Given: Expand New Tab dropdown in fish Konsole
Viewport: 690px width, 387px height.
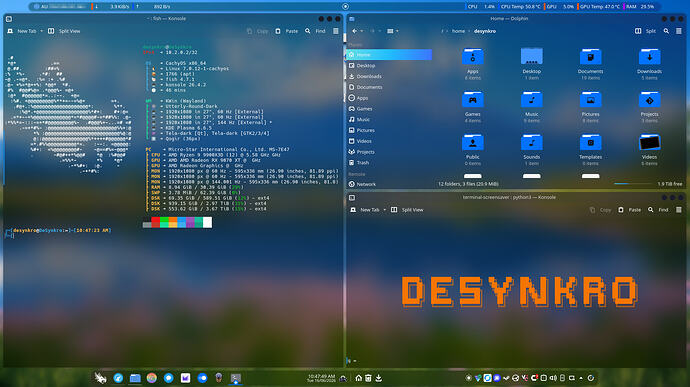Looking at the screenshot, I should 41,31.
